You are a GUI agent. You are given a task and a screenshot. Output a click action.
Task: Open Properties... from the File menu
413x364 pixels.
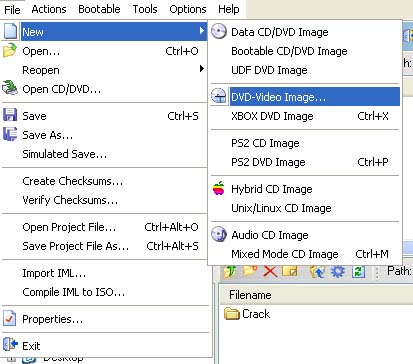point(104,319)
